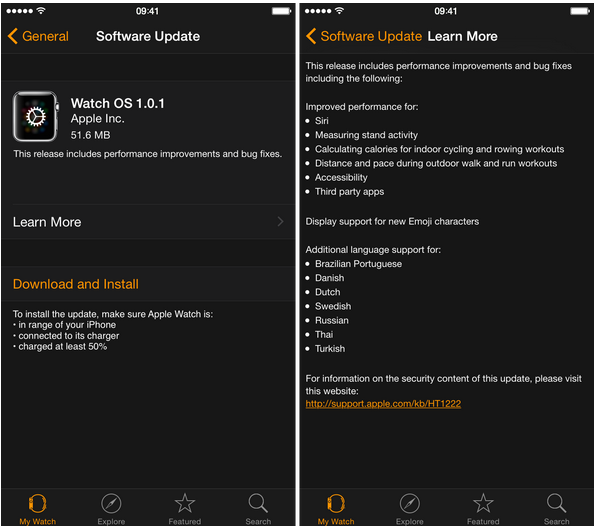The width and height of the screenshot is (594, 526).
Task: Tap Wi-Fi status icon in left screen
Action: pos(41,11)
